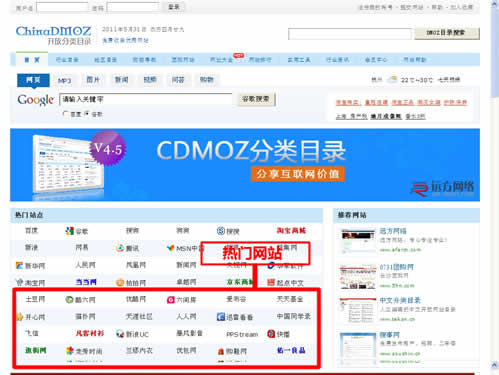Open the 腾讯 link with penguin icon
Screen dimensions: 499x375
[x=127, y=248]
